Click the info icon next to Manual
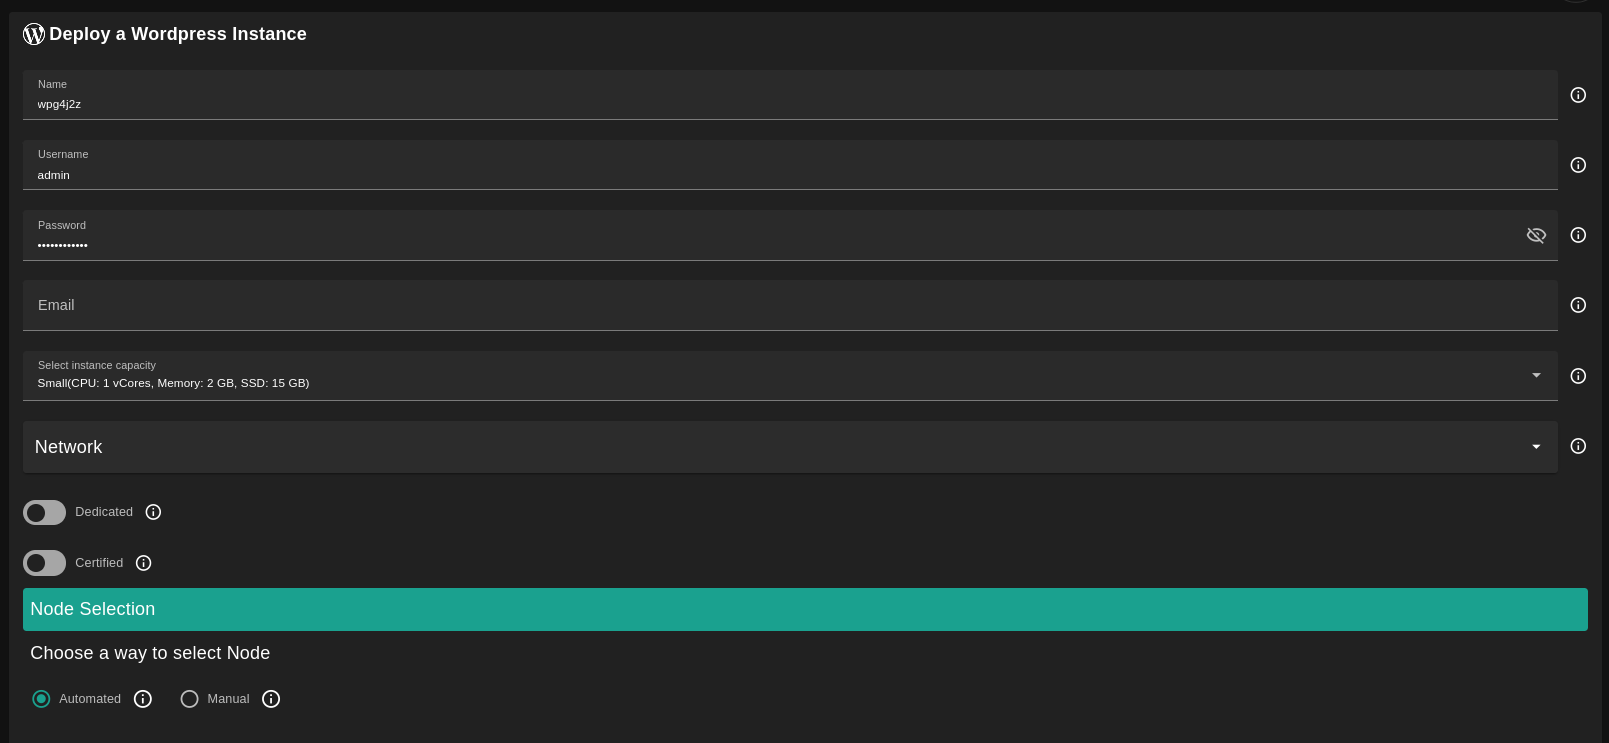The height and width of the screenshot is (743, 1609). coord(271,699)
